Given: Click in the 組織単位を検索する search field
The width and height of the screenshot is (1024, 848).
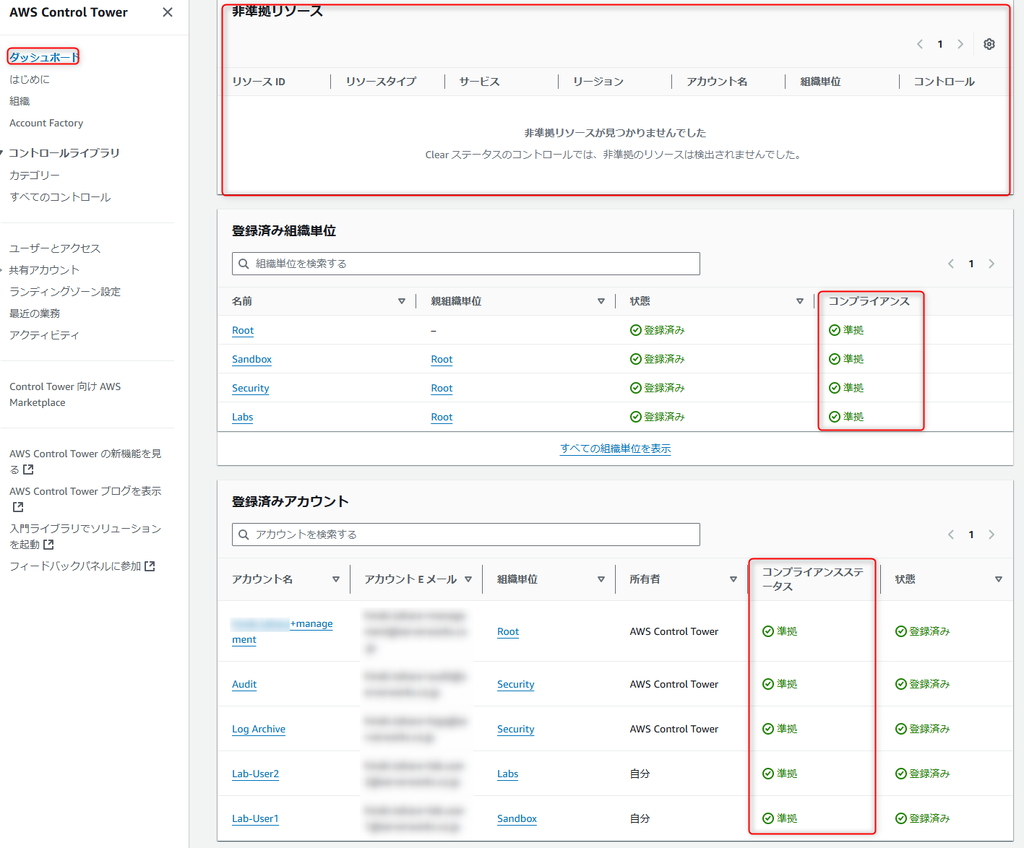Looking at the screenshot, I should (466, 263).
